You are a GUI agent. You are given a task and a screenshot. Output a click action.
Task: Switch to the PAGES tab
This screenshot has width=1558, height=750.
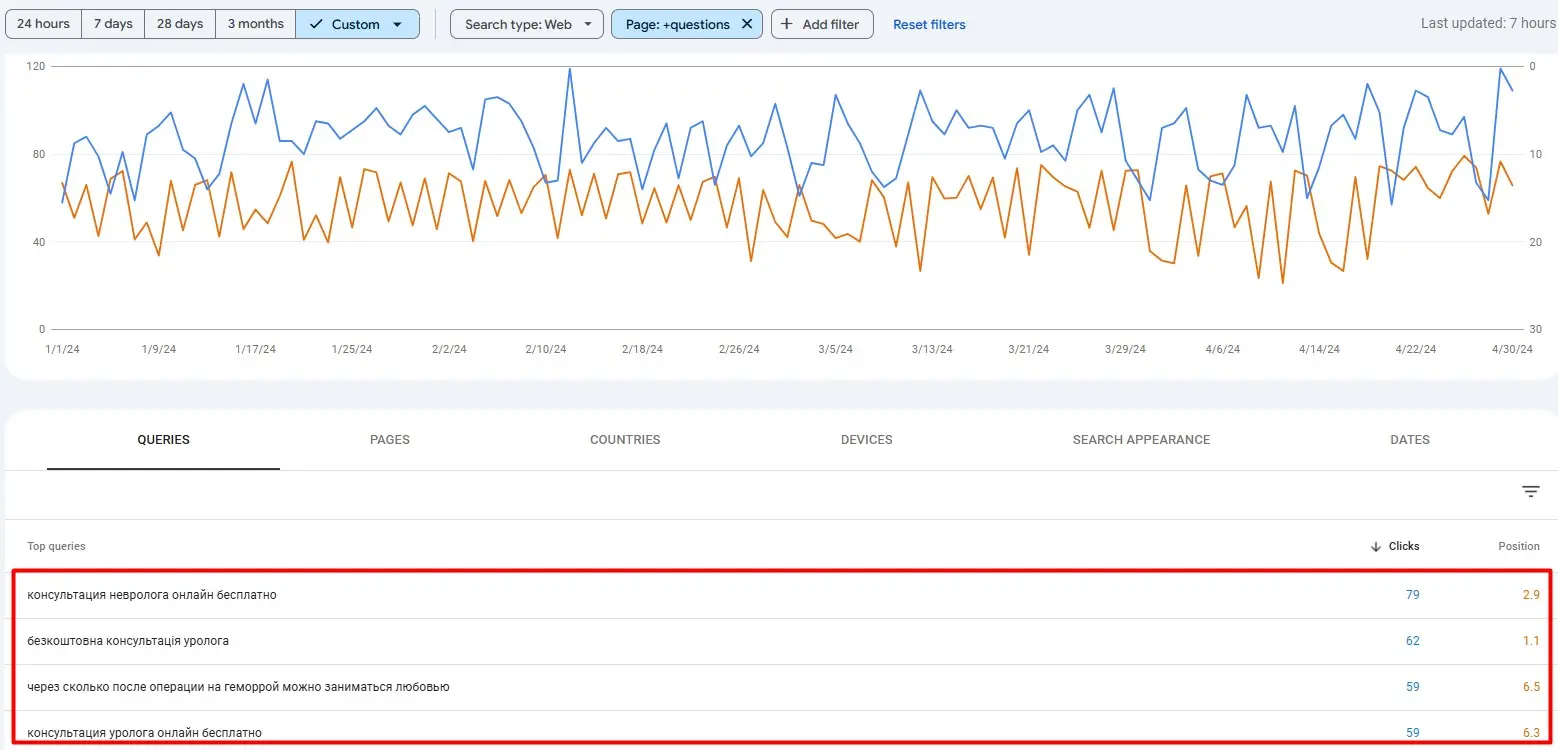(390, 440)
